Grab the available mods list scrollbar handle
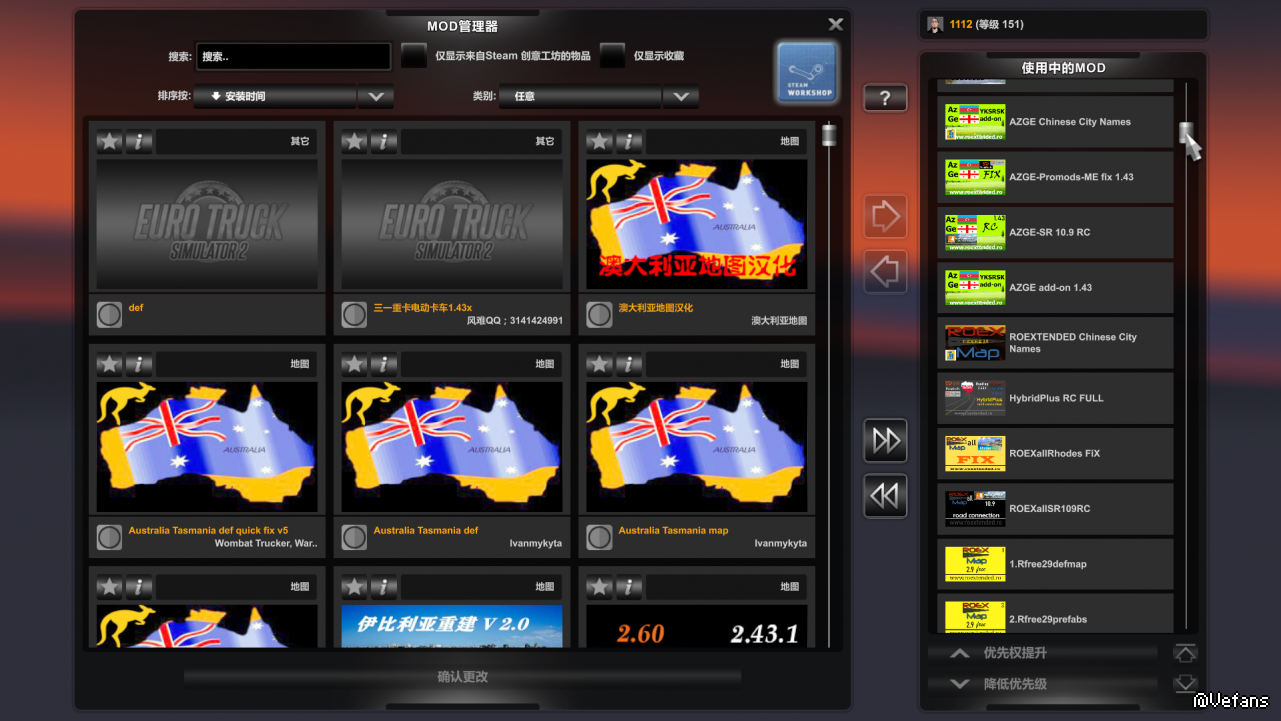 [829, 135]
